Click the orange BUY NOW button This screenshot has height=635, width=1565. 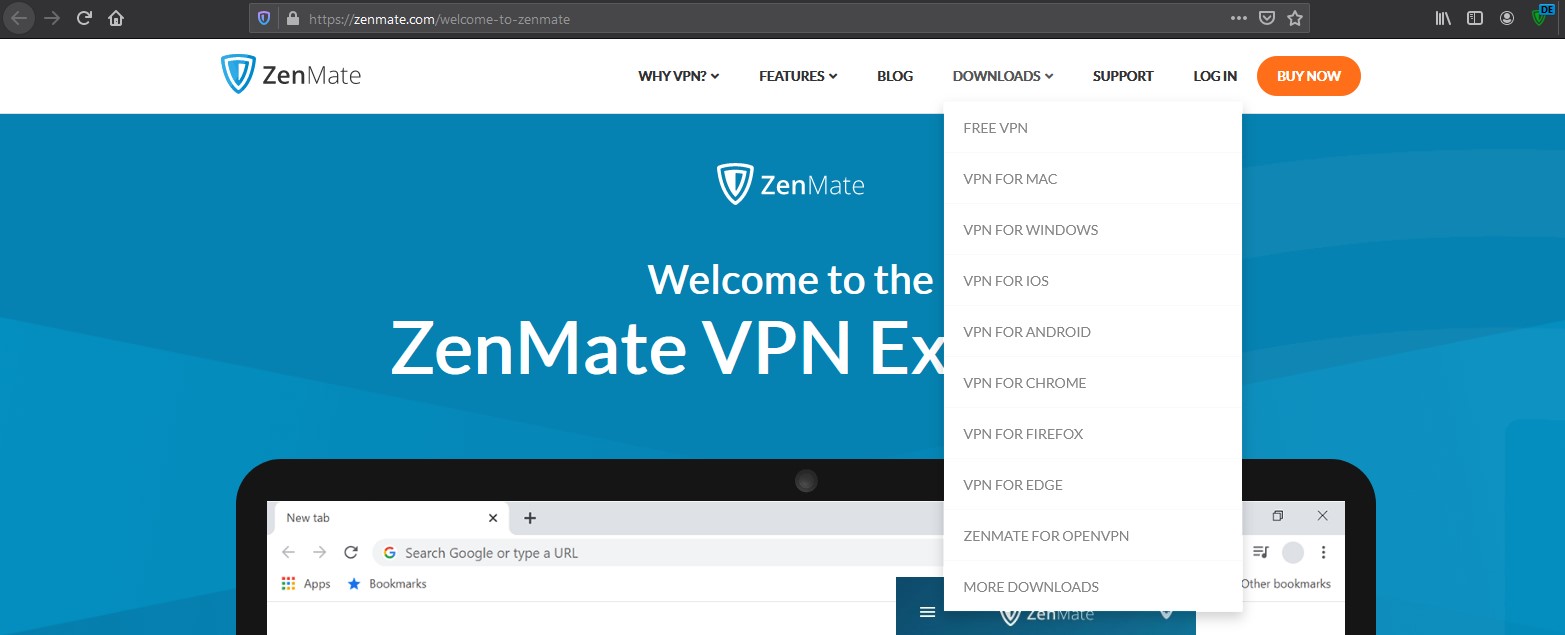point(1309,76)
